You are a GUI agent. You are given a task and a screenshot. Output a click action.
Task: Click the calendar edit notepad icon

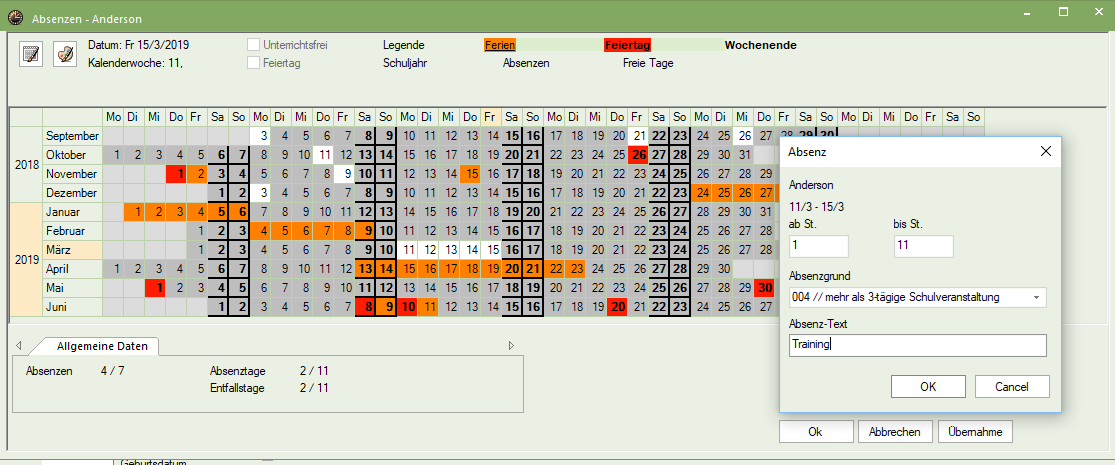(x=31, y=54)
